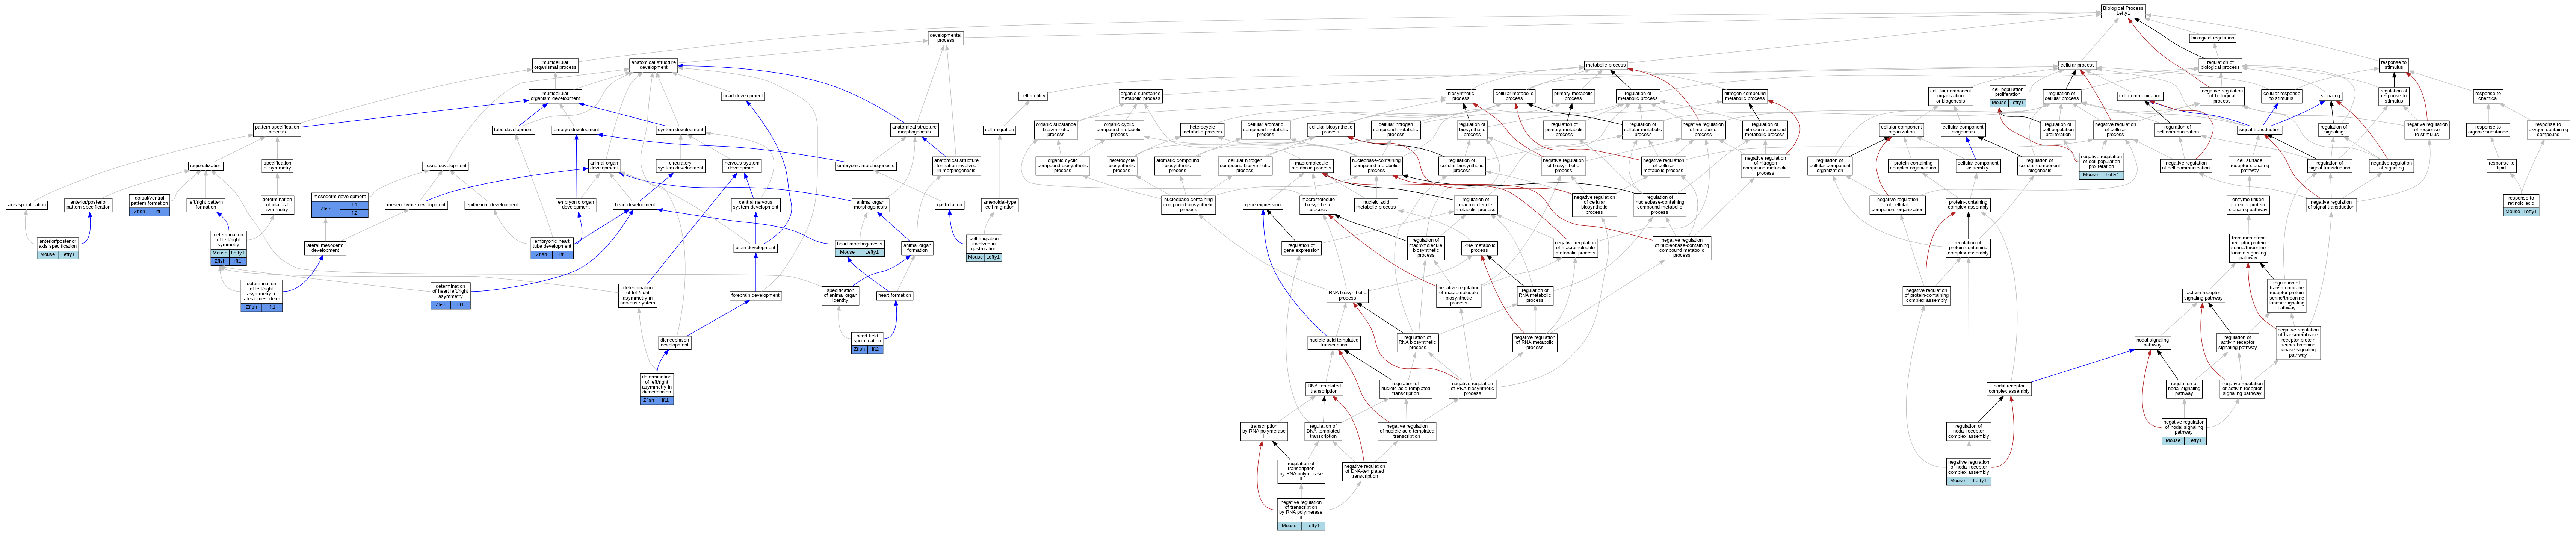The height and width of the screenshot is (534, 2576).
Task: Click the specification of symmetry node
Action: pyautogui.click(x=277, y=166)
